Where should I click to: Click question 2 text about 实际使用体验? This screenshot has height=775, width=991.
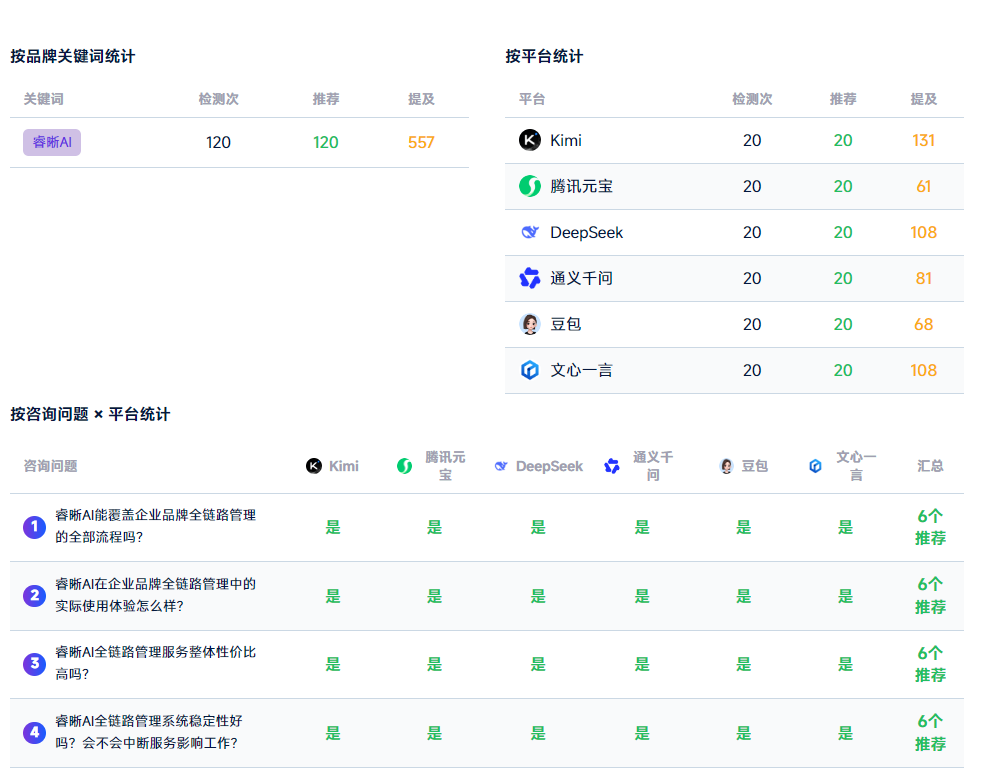click(x=155, y=595)
